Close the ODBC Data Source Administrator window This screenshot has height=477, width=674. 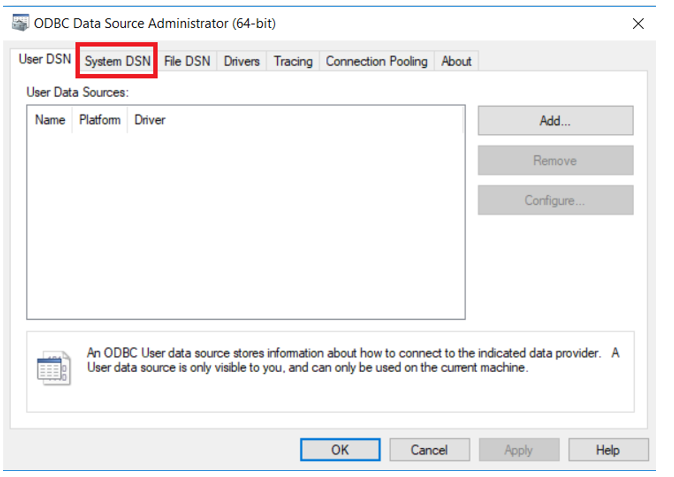click(x=638, y=23)
